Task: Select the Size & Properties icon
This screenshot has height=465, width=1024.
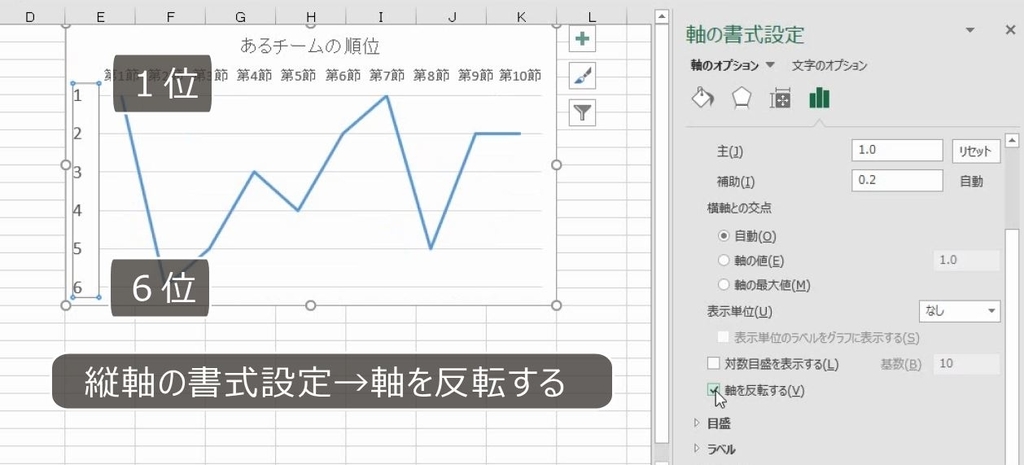Action: coord(780,99)
